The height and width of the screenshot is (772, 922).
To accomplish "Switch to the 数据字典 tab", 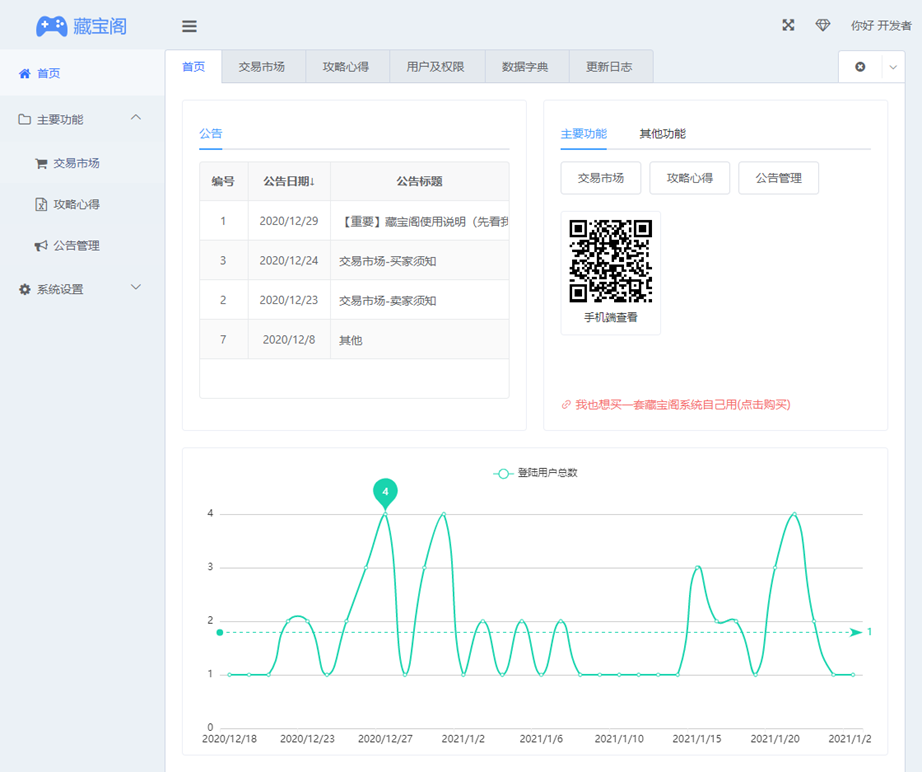I will click(525, 66).
